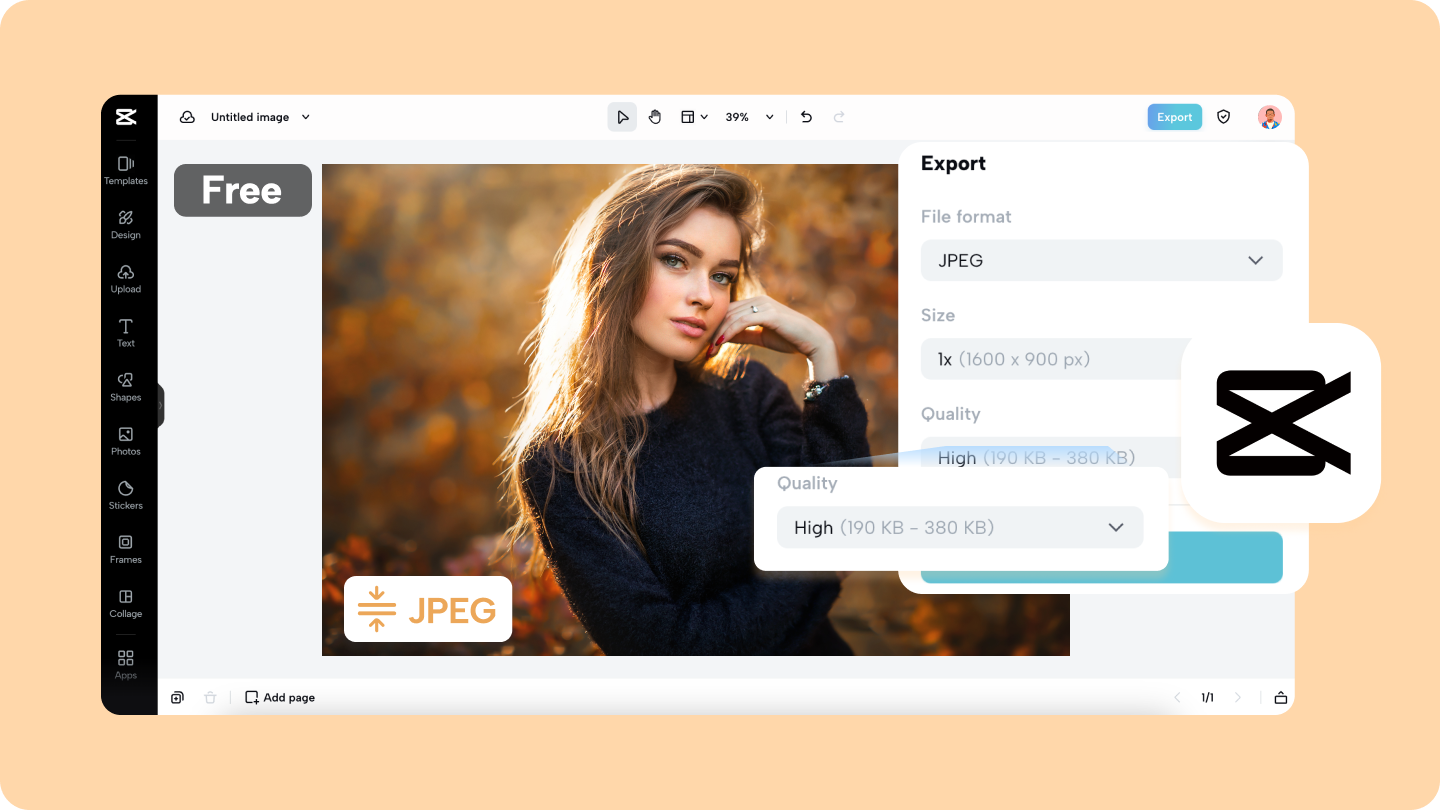
Task: Open the Templates panel
Action: pyautogui.click(x=126, y=170)
